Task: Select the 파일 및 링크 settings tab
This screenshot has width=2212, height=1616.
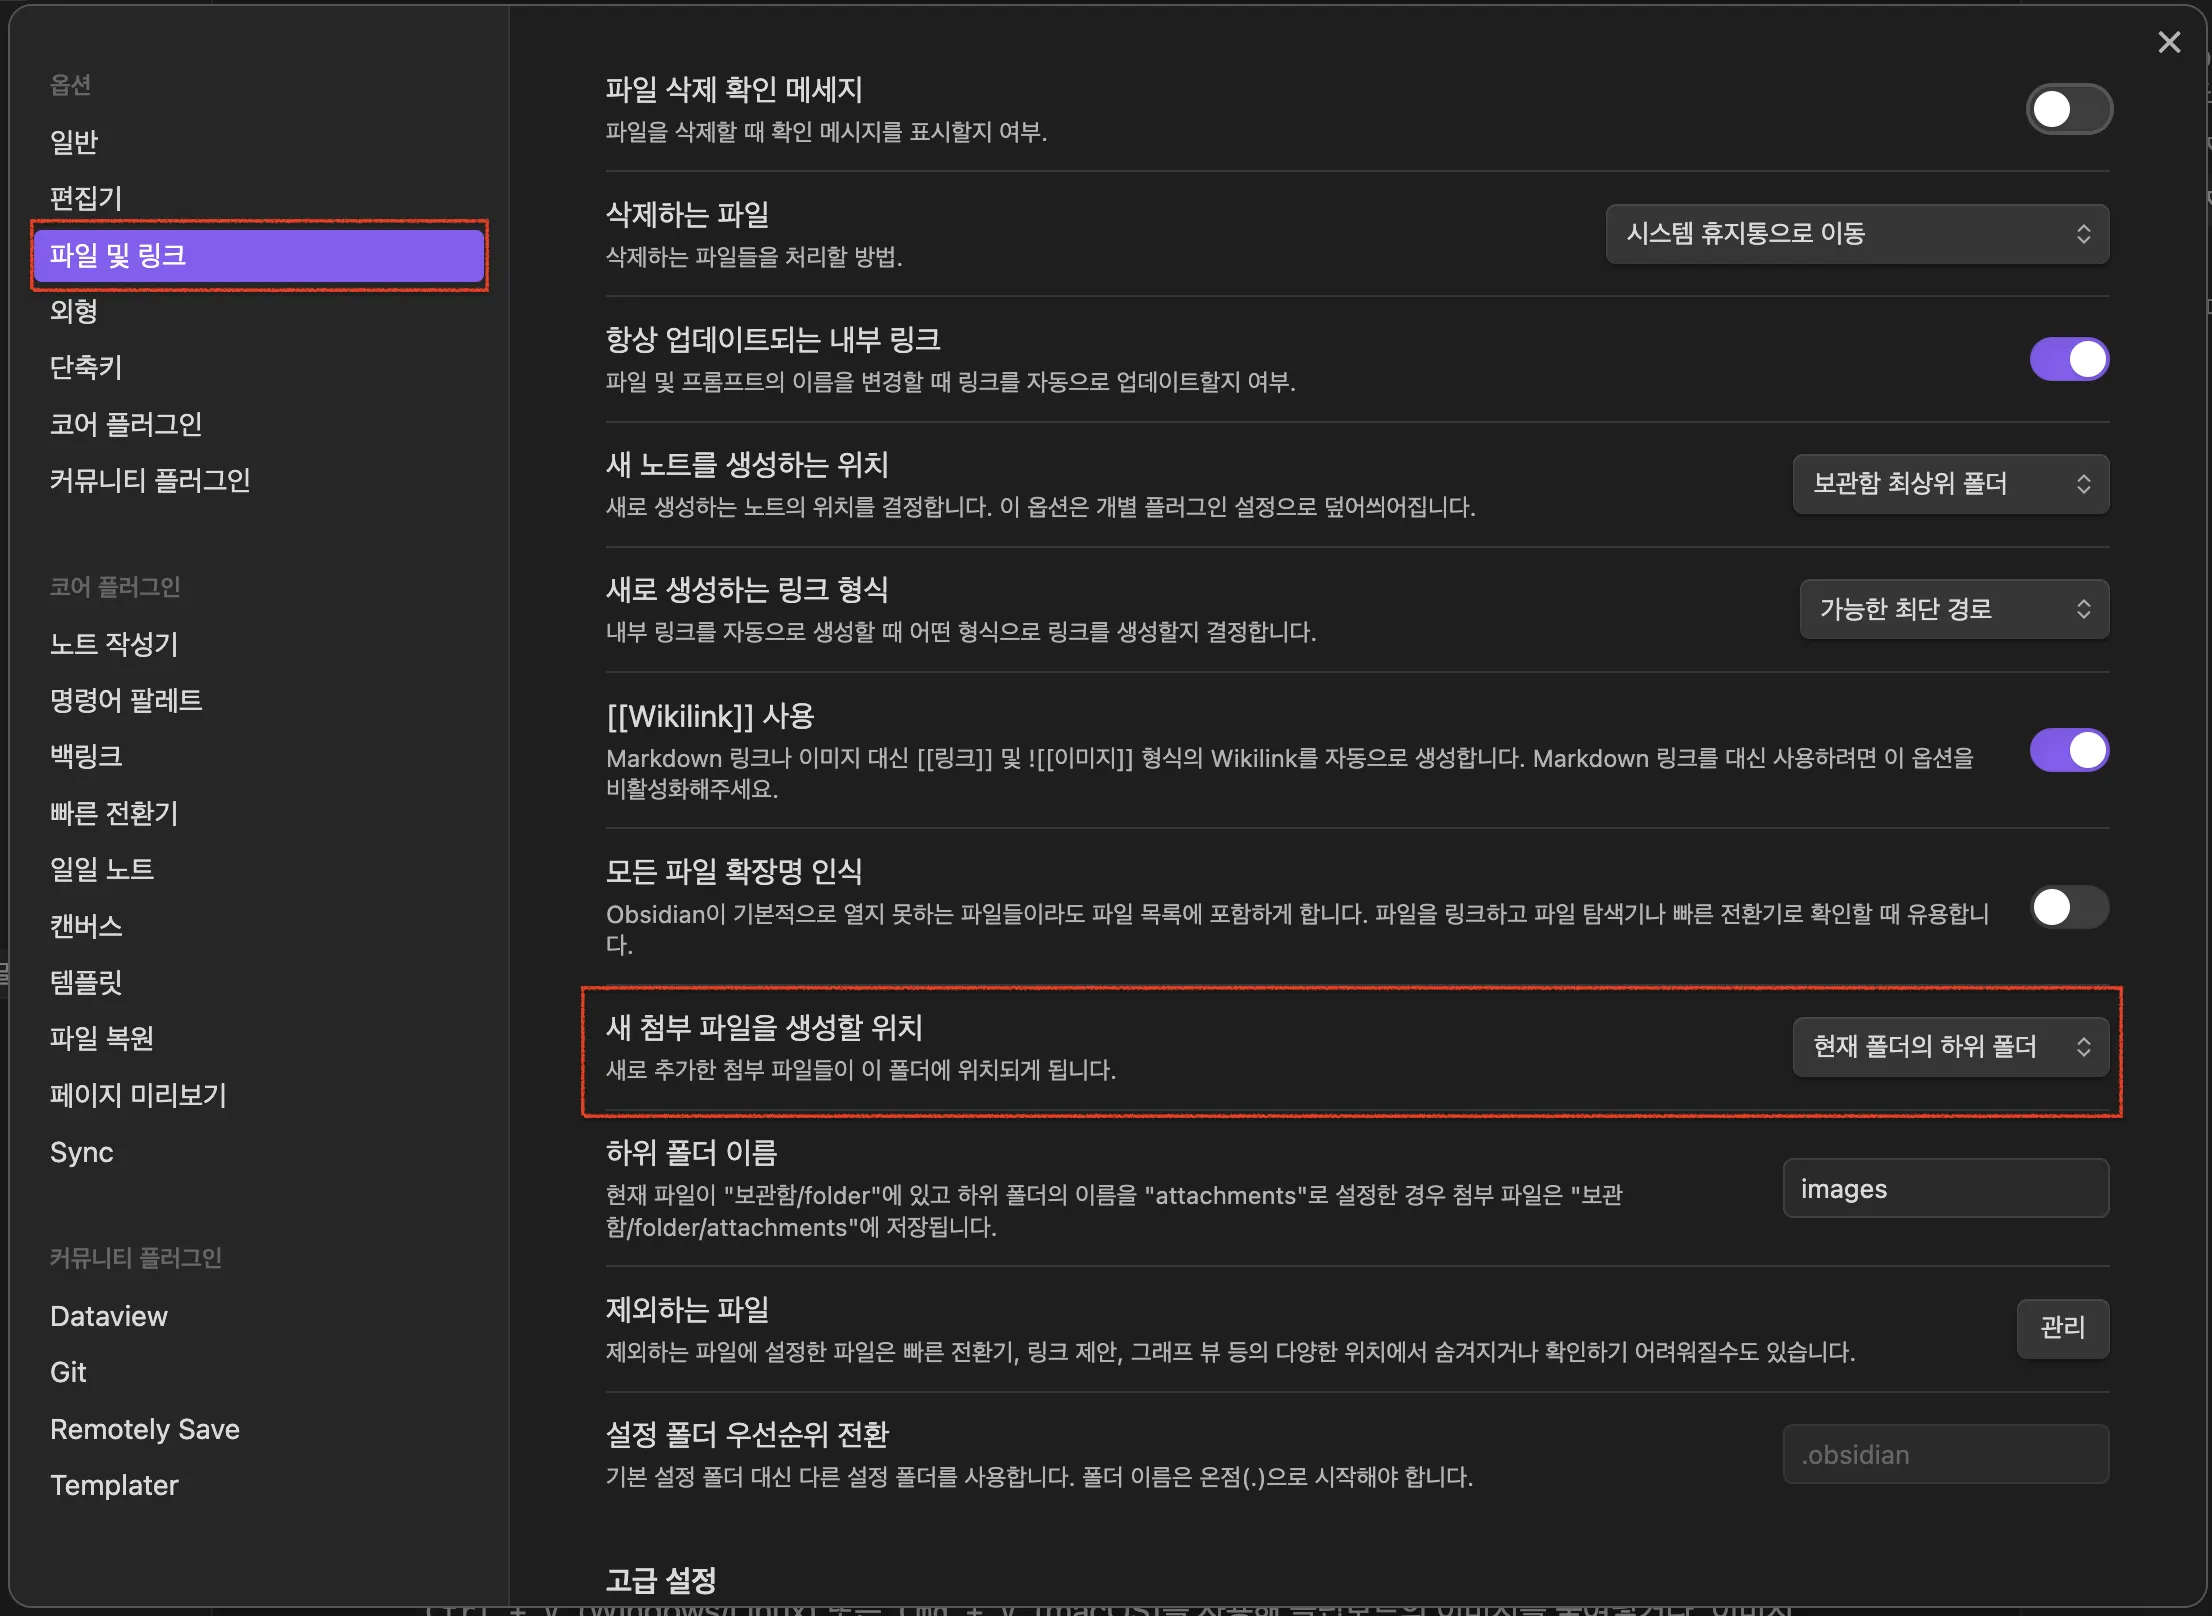Action: click(x=260, y=255)
